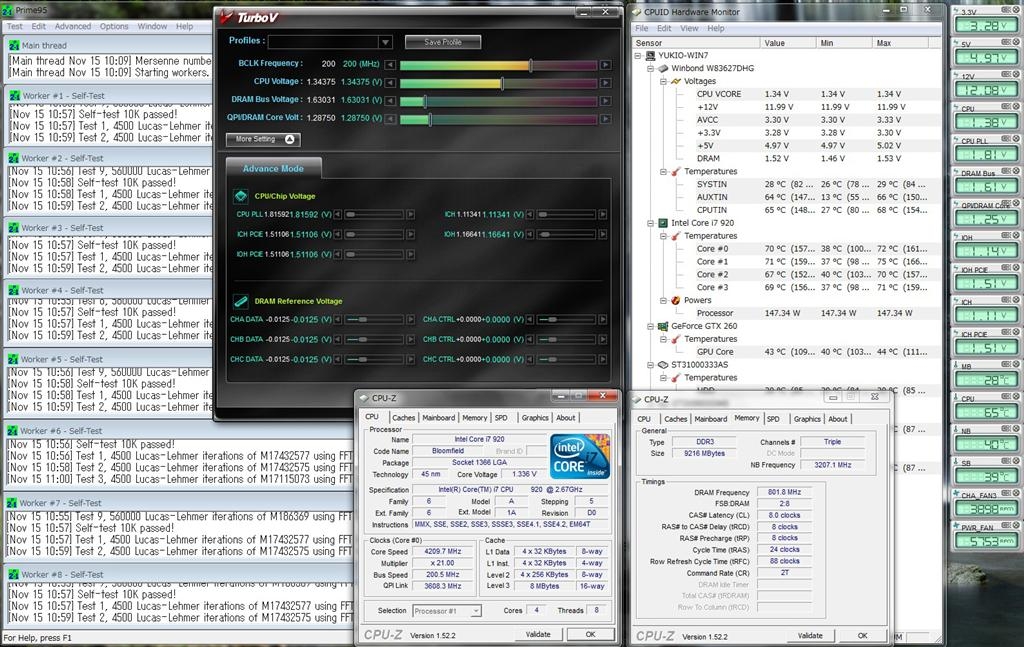
Task: Collapse the More Setting panel
Action: (x=263, y=139)
